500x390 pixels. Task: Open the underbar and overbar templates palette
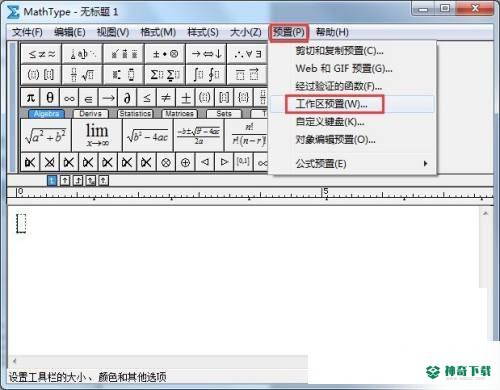point(247,74)
